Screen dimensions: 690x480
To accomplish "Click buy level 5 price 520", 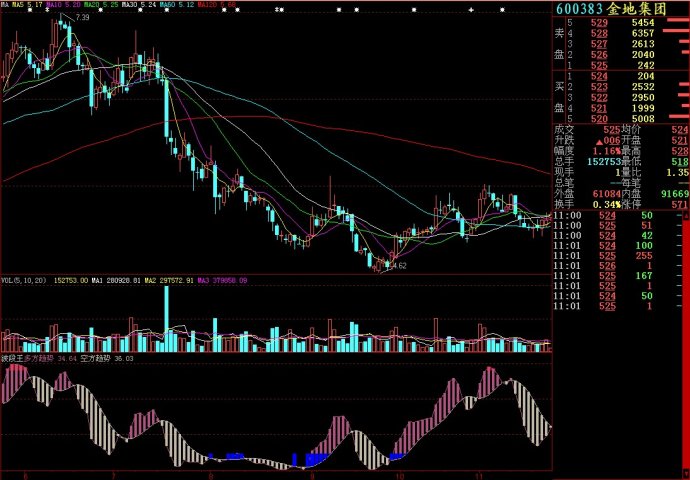I will tap(599, 119).
